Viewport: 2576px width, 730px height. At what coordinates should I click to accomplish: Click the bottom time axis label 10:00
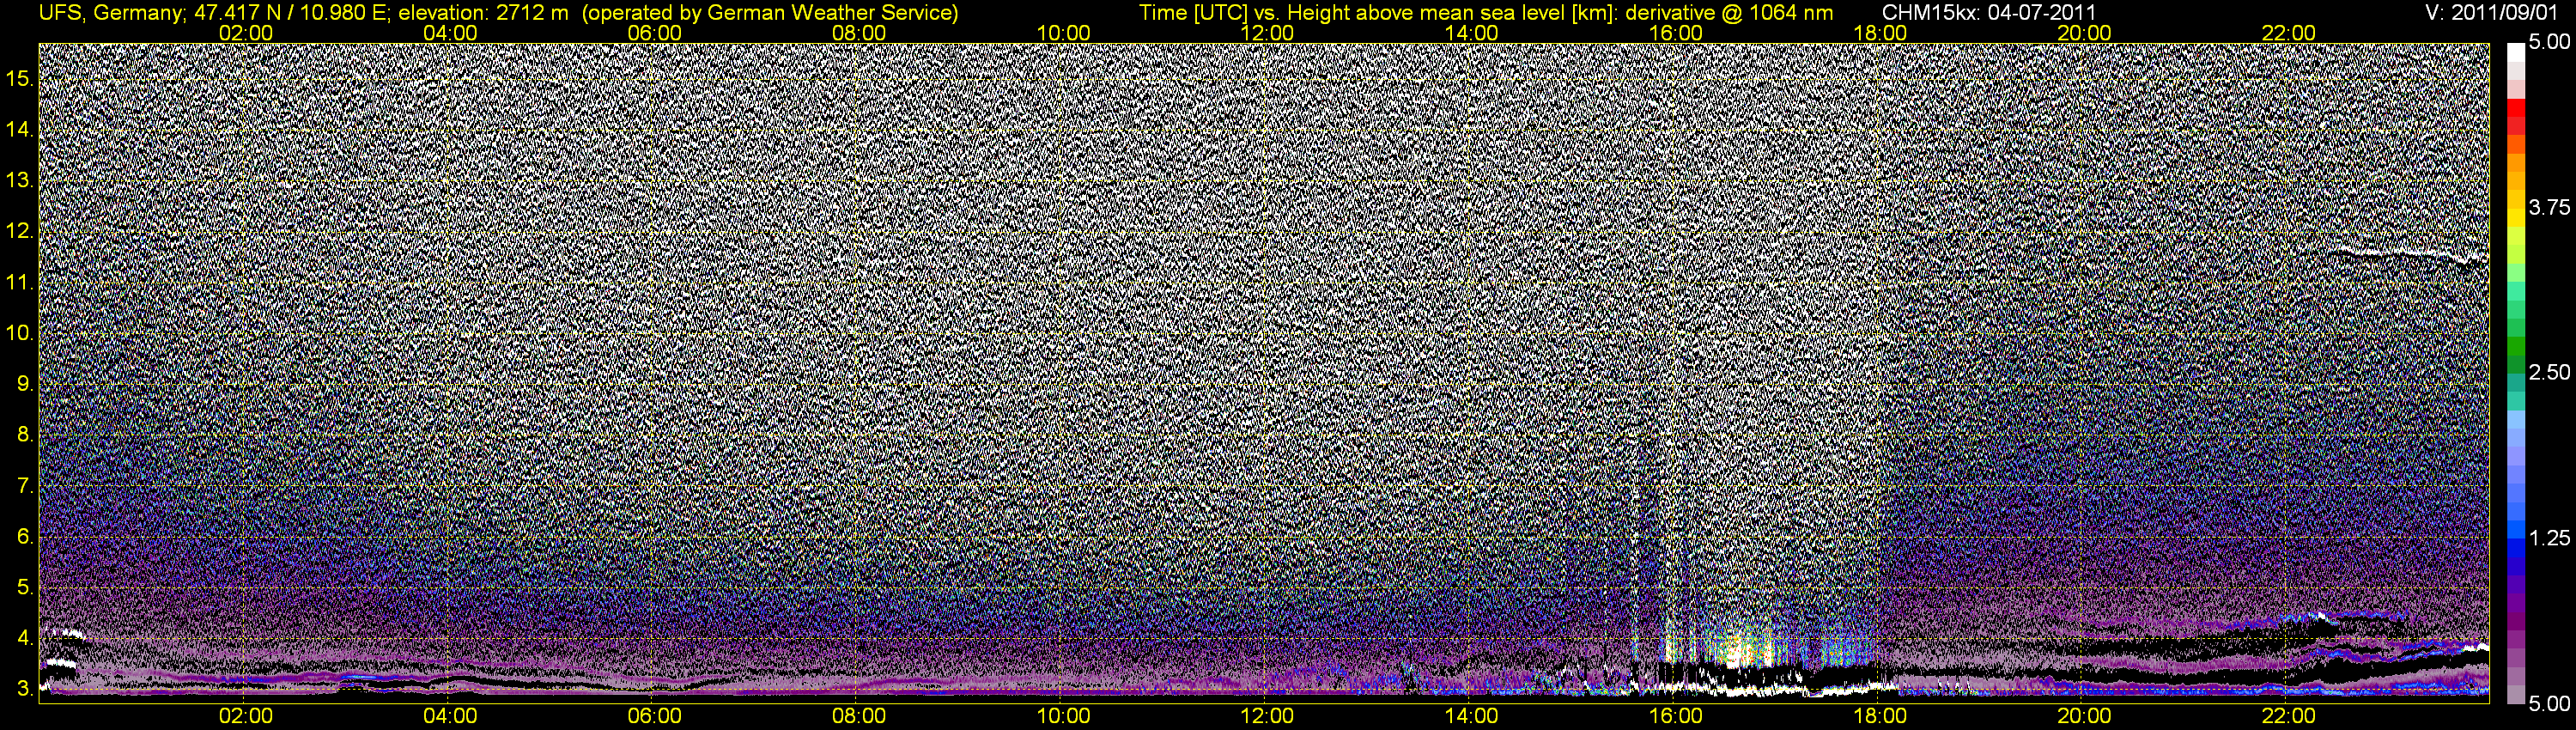click(x=1063, y=716)
